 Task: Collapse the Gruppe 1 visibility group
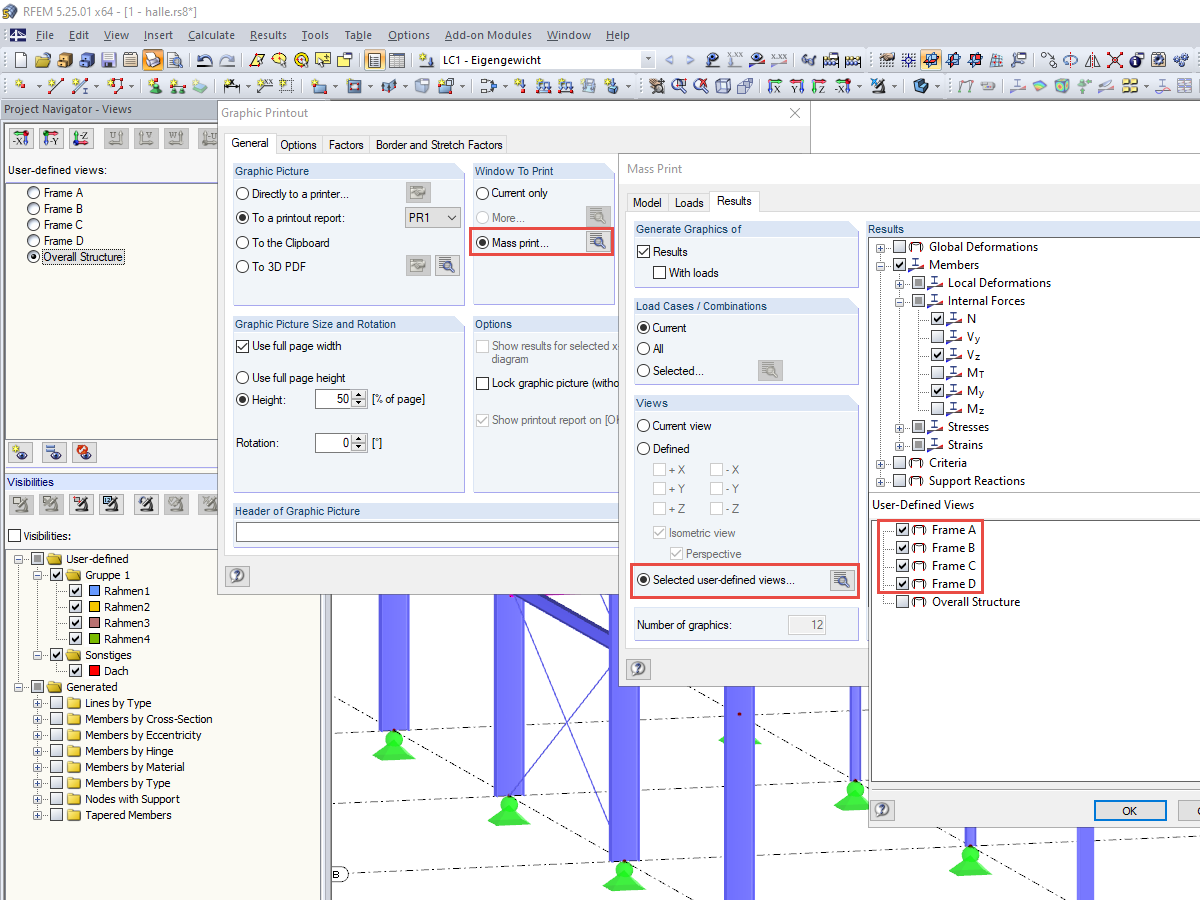point(38,576)
